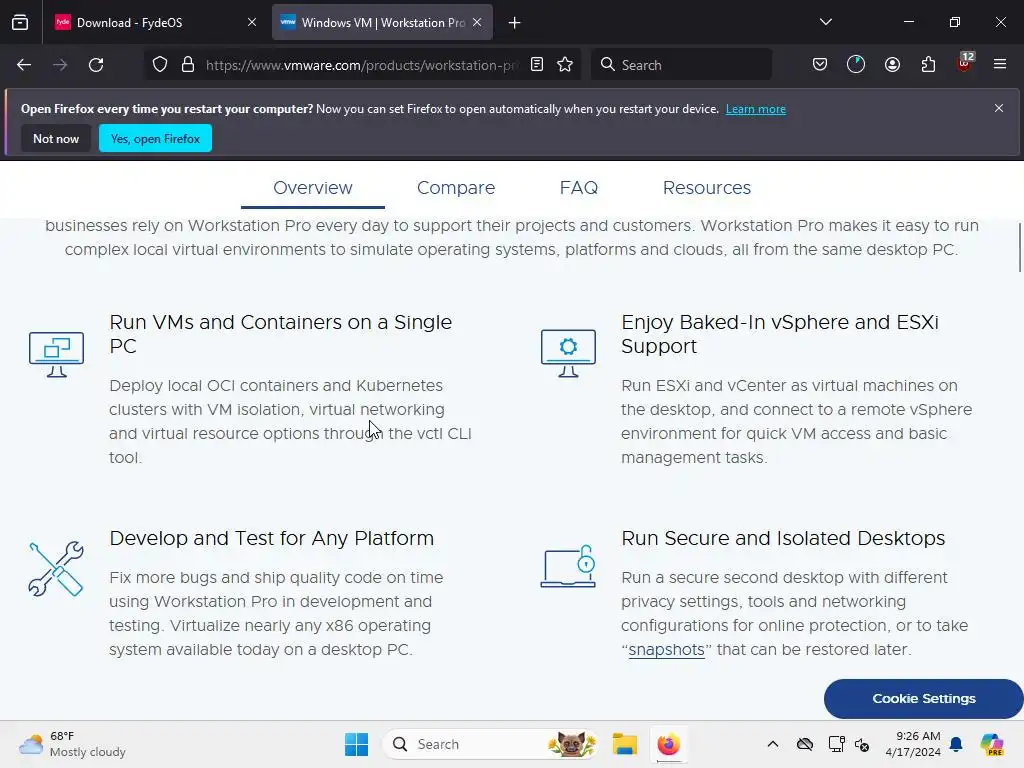Click the page vertical scrollbar thumb
Image resolution: width=1024 pixels, height=768 pixels.
[x=1020, y=248]
